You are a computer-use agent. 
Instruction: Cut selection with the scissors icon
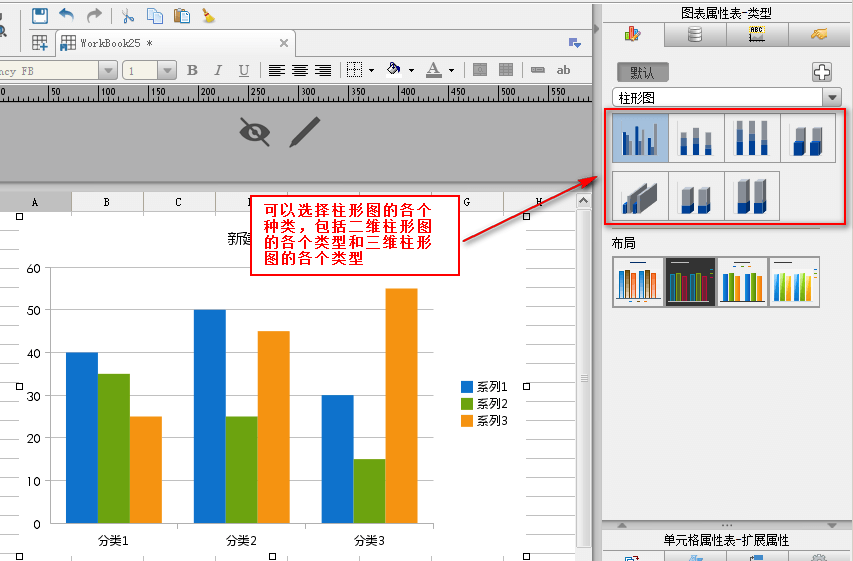[128, 16]
